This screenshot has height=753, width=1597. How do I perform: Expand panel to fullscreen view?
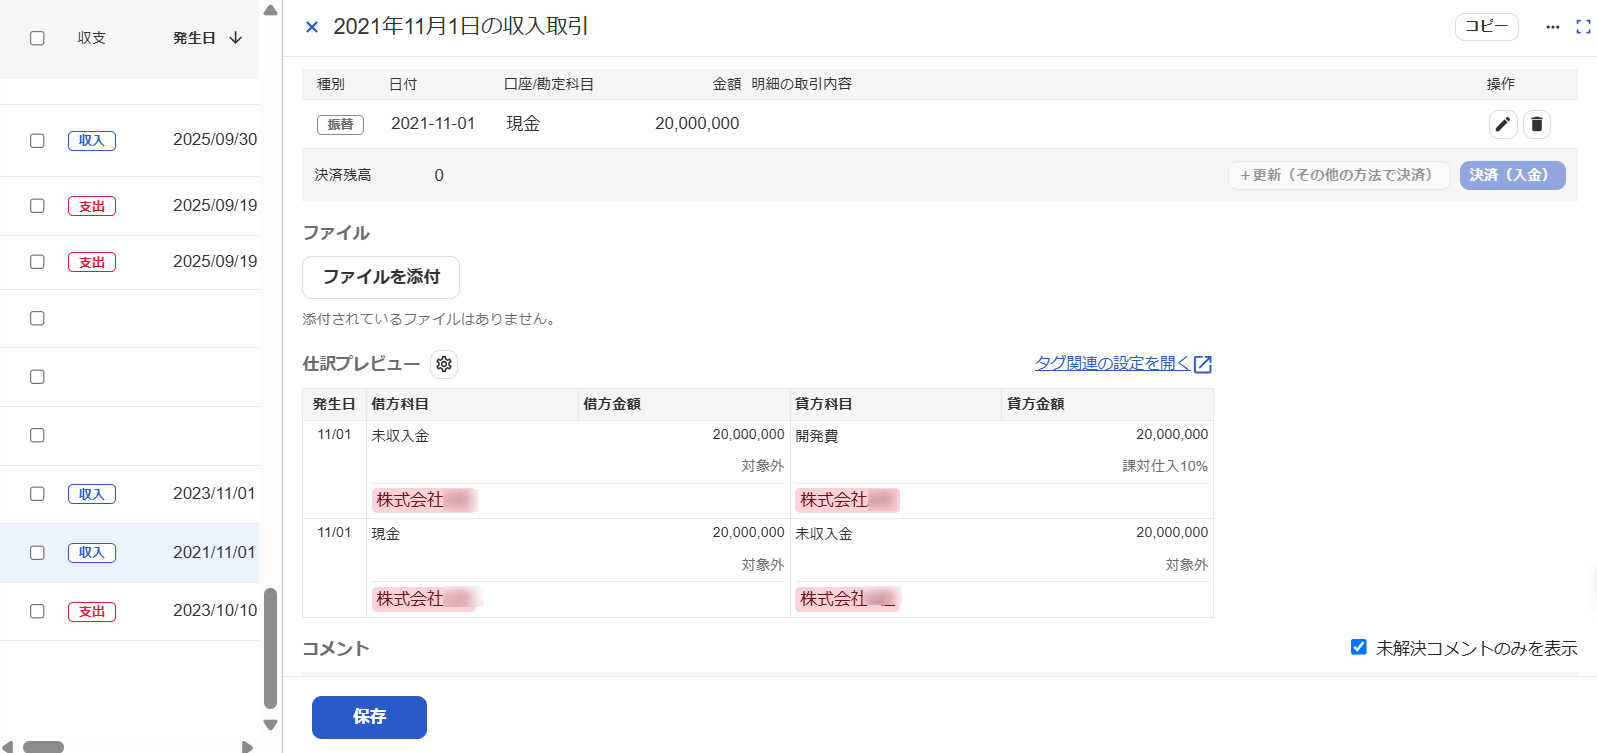pyautogui.click(x=1583, y=27)
